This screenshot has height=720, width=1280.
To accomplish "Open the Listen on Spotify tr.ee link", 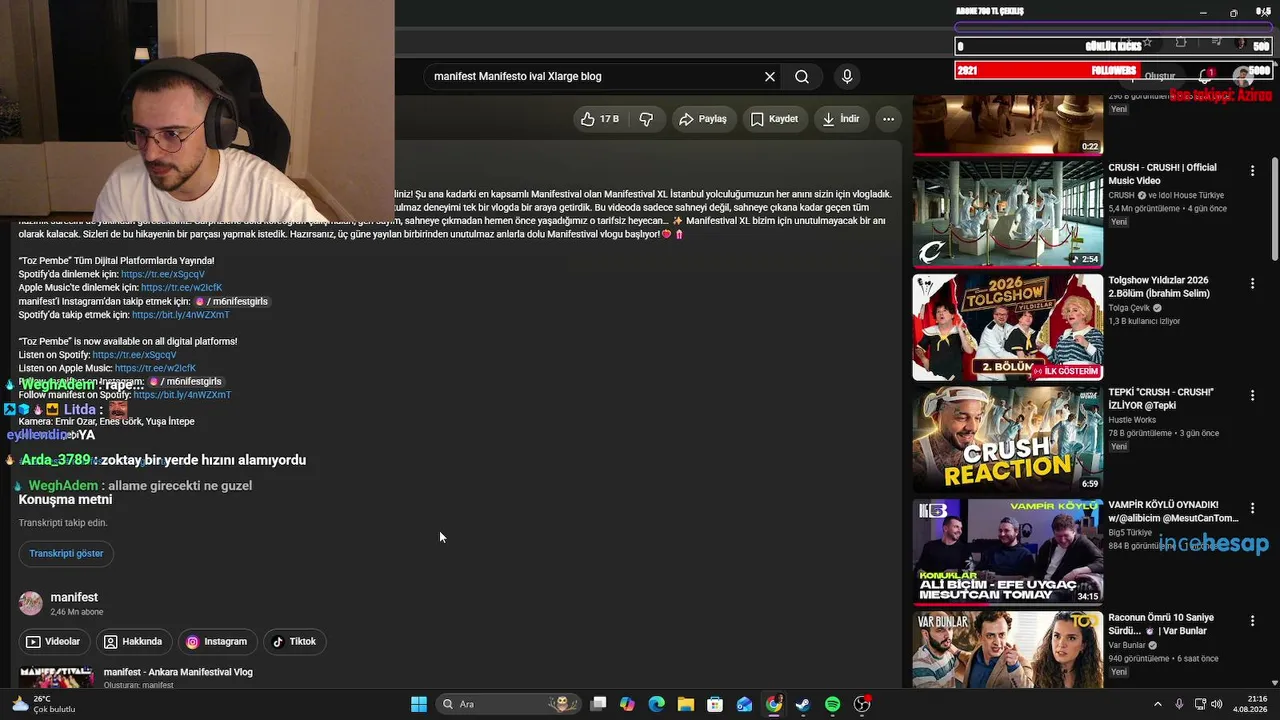I will (134, 355).
